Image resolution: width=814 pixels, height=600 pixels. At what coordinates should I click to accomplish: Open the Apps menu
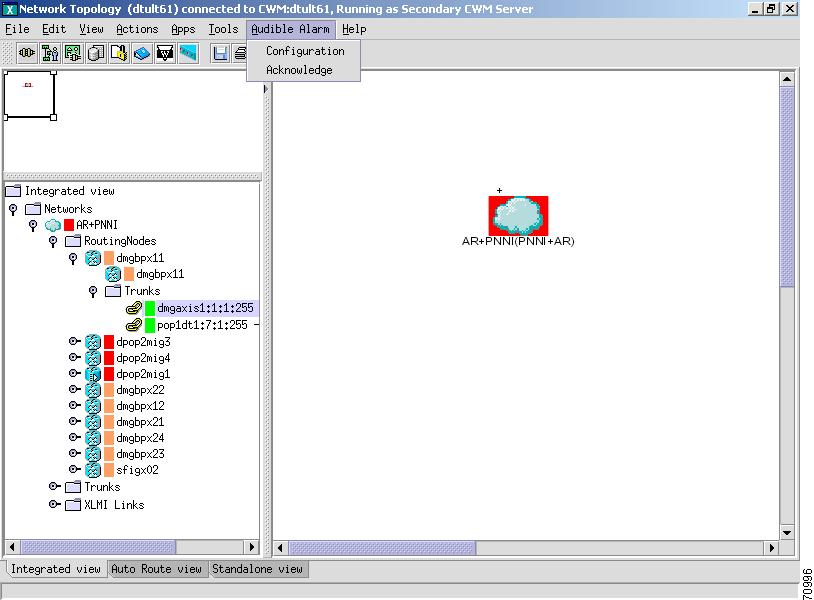tap(183, 29)
